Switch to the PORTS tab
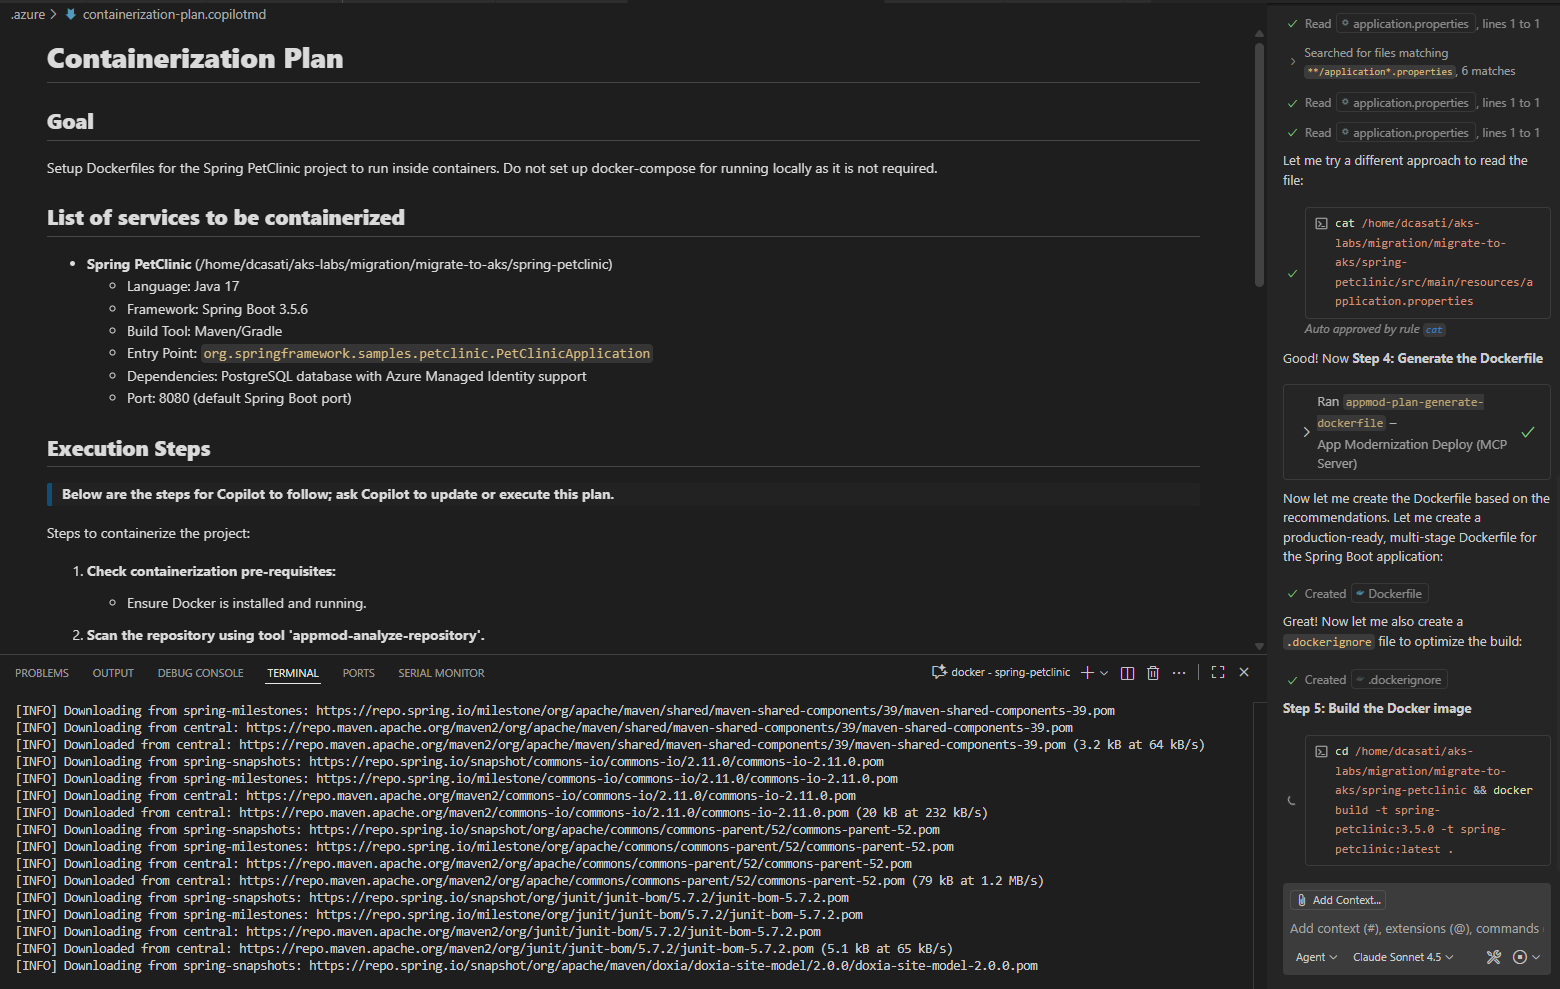The width and height of the screenshot is (1560, 989). point(358,672)
